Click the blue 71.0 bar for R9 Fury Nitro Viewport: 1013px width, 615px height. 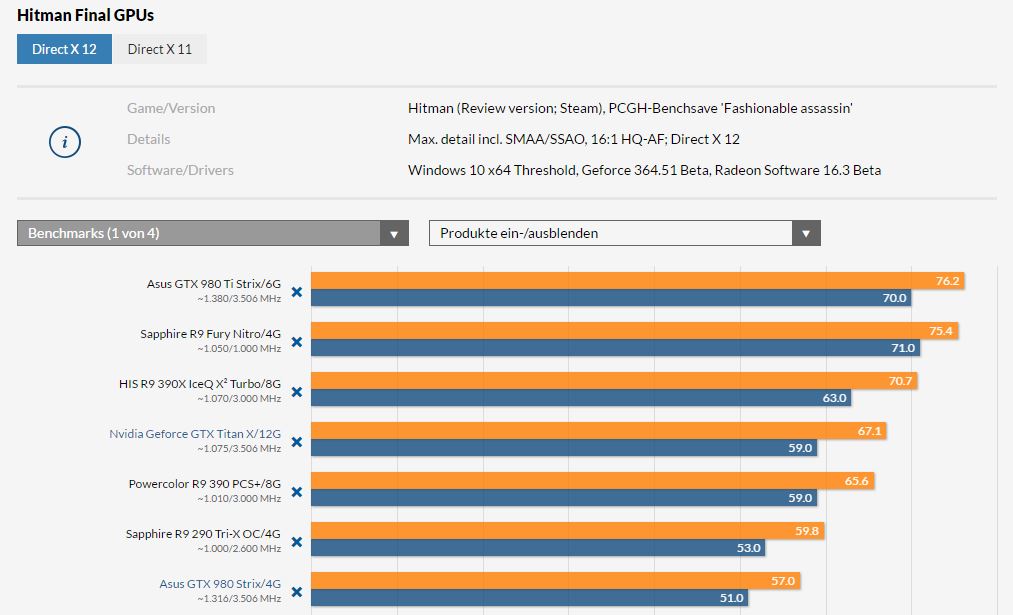[x=616, y=348]
